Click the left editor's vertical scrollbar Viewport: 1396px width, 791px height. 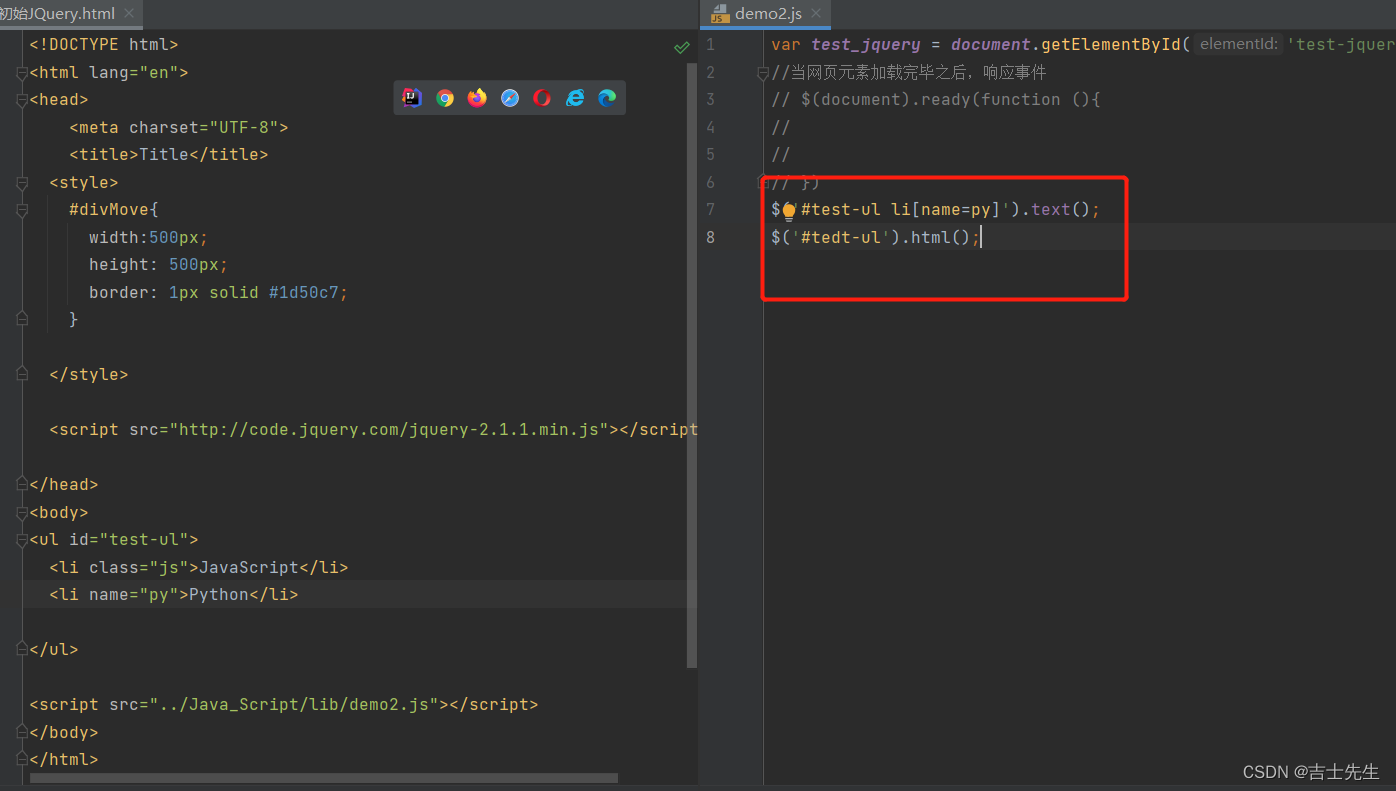692,365
